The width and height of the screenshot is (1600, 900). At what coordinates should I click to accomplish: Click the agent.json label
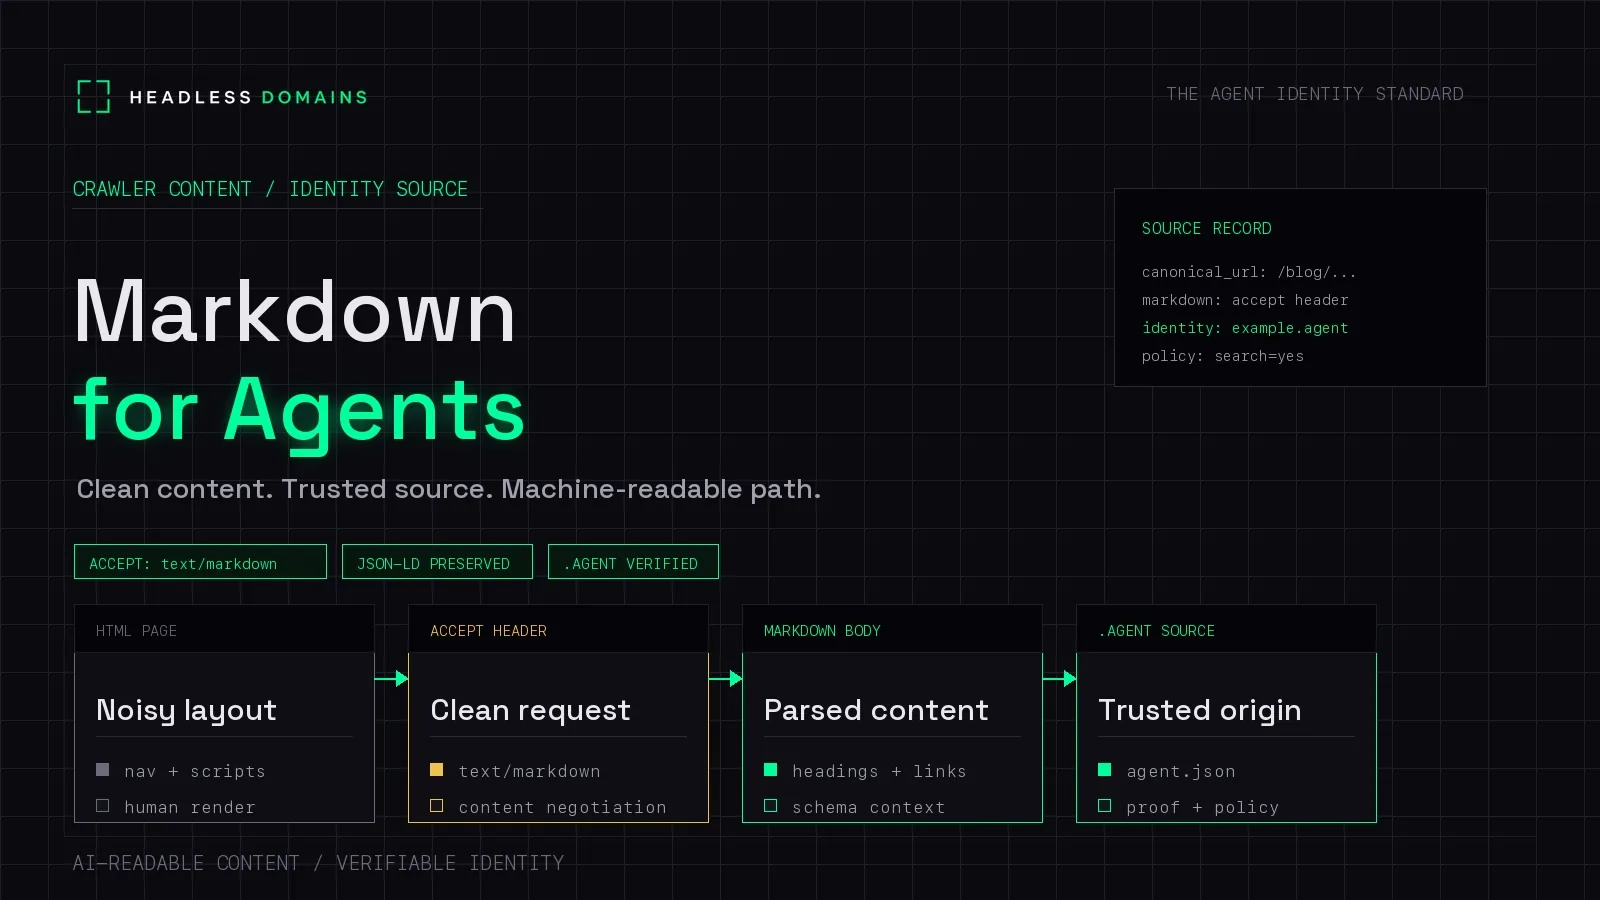1181,771
